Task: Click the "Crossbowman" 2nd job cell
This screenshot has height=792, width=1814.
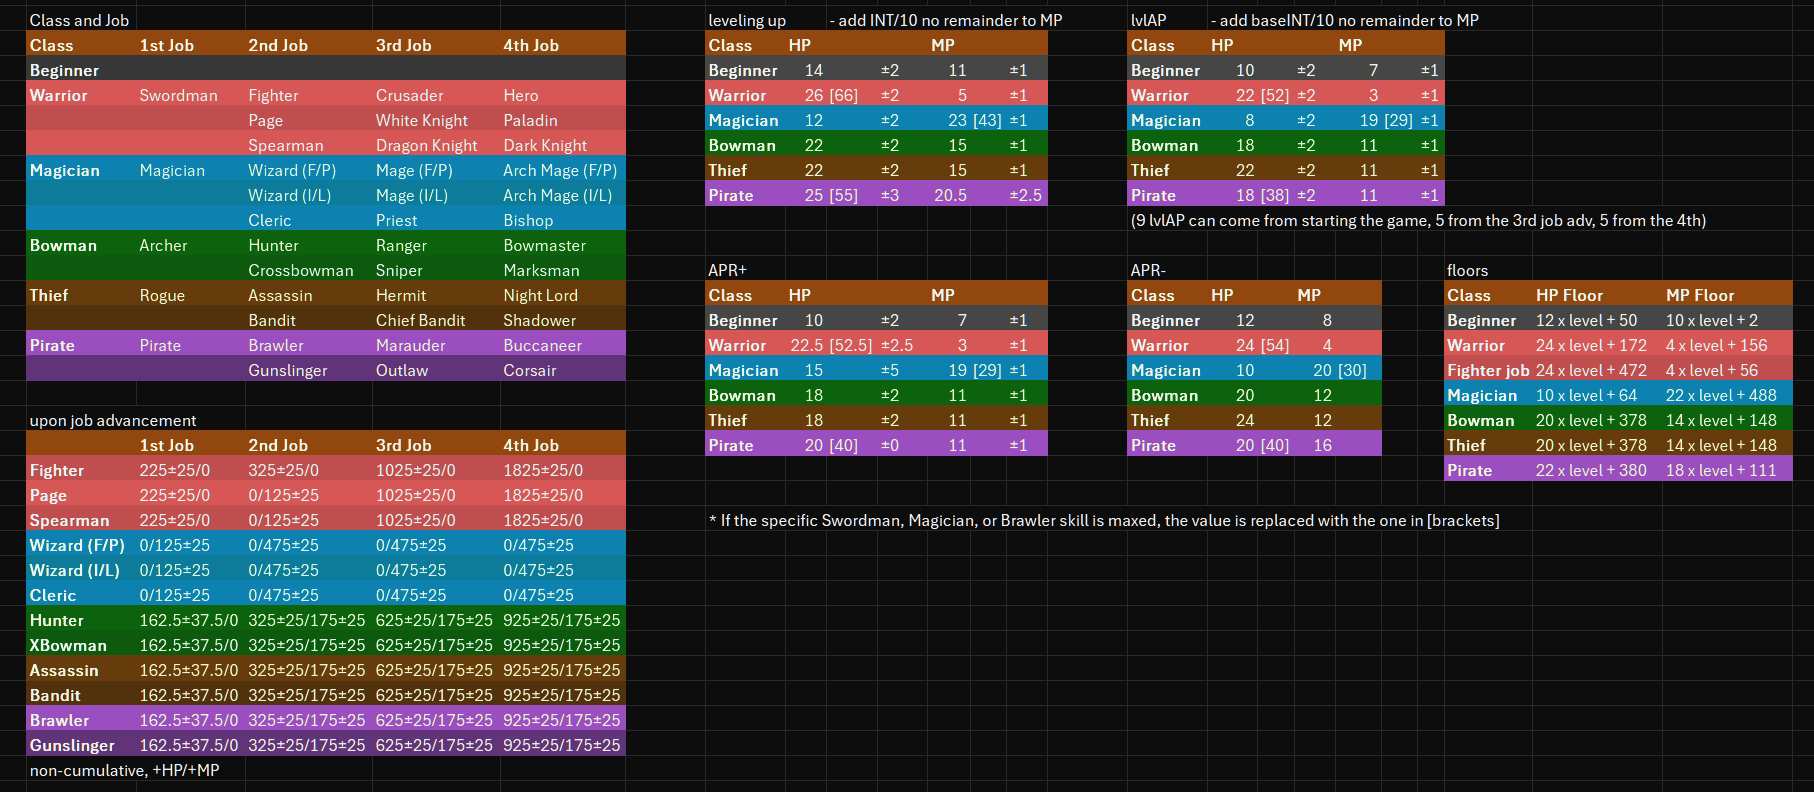Action: coord(300,270)
